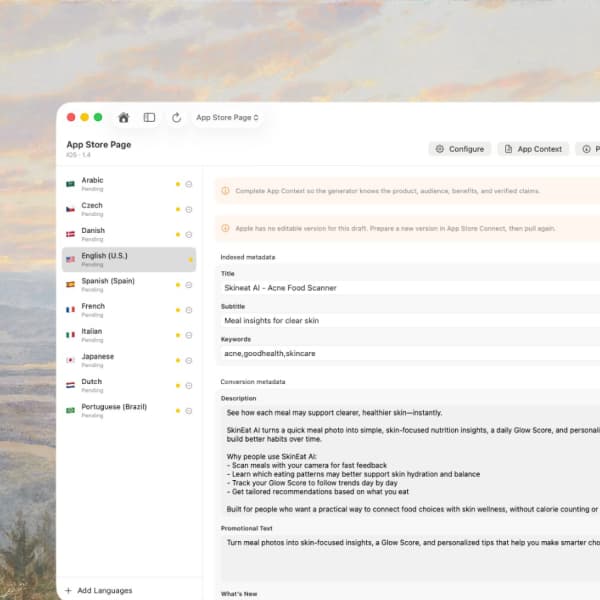600x600 pixels.
Task: Select Portuguese (Brazil) language row
Action: click(x=129, y=411)
